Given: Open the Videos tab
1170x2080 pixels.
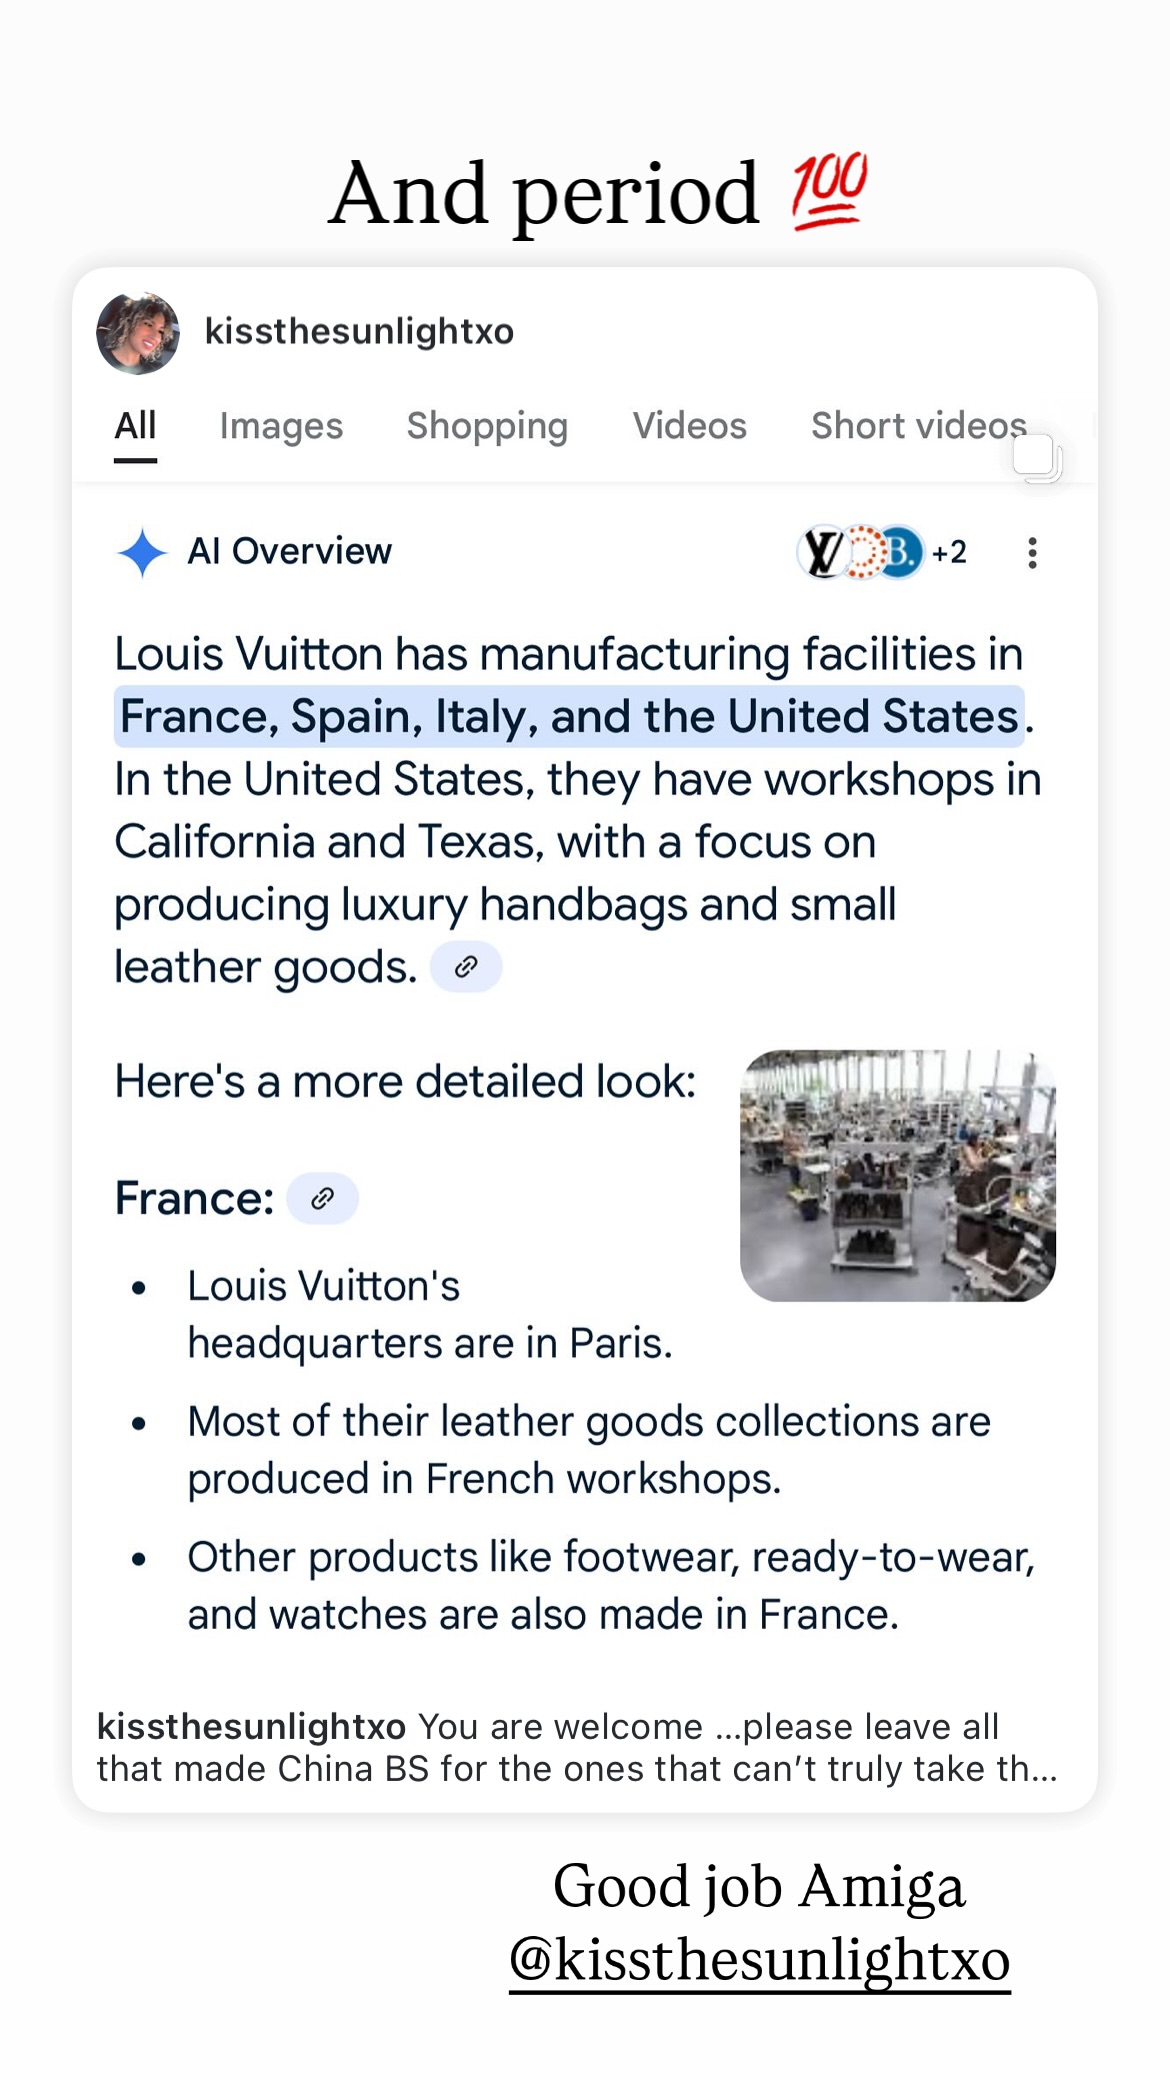Looking at the screenshot, I should point(689,426).
